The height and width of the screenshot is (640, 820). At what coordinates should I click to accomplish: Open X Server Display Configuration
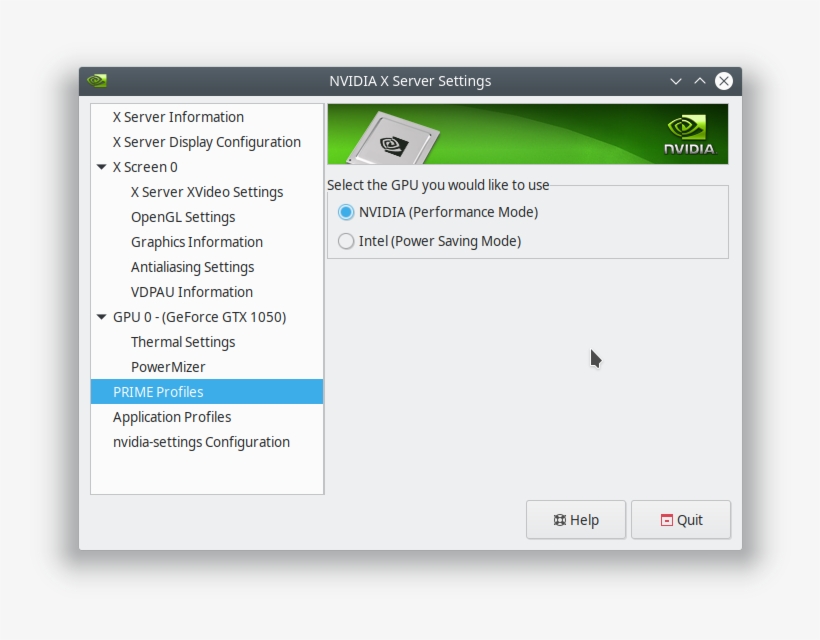click(208, 142)
